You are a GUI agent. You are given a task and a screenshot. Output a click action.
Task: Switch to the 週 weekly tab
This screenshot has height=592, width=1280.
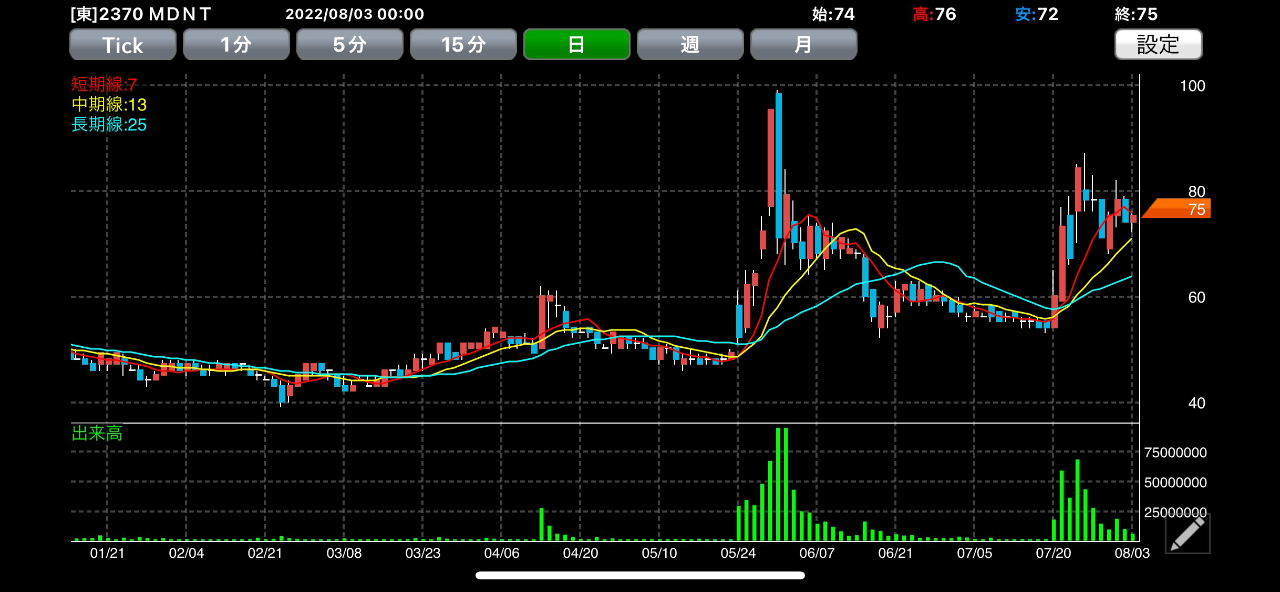click(x=690, y=44)
